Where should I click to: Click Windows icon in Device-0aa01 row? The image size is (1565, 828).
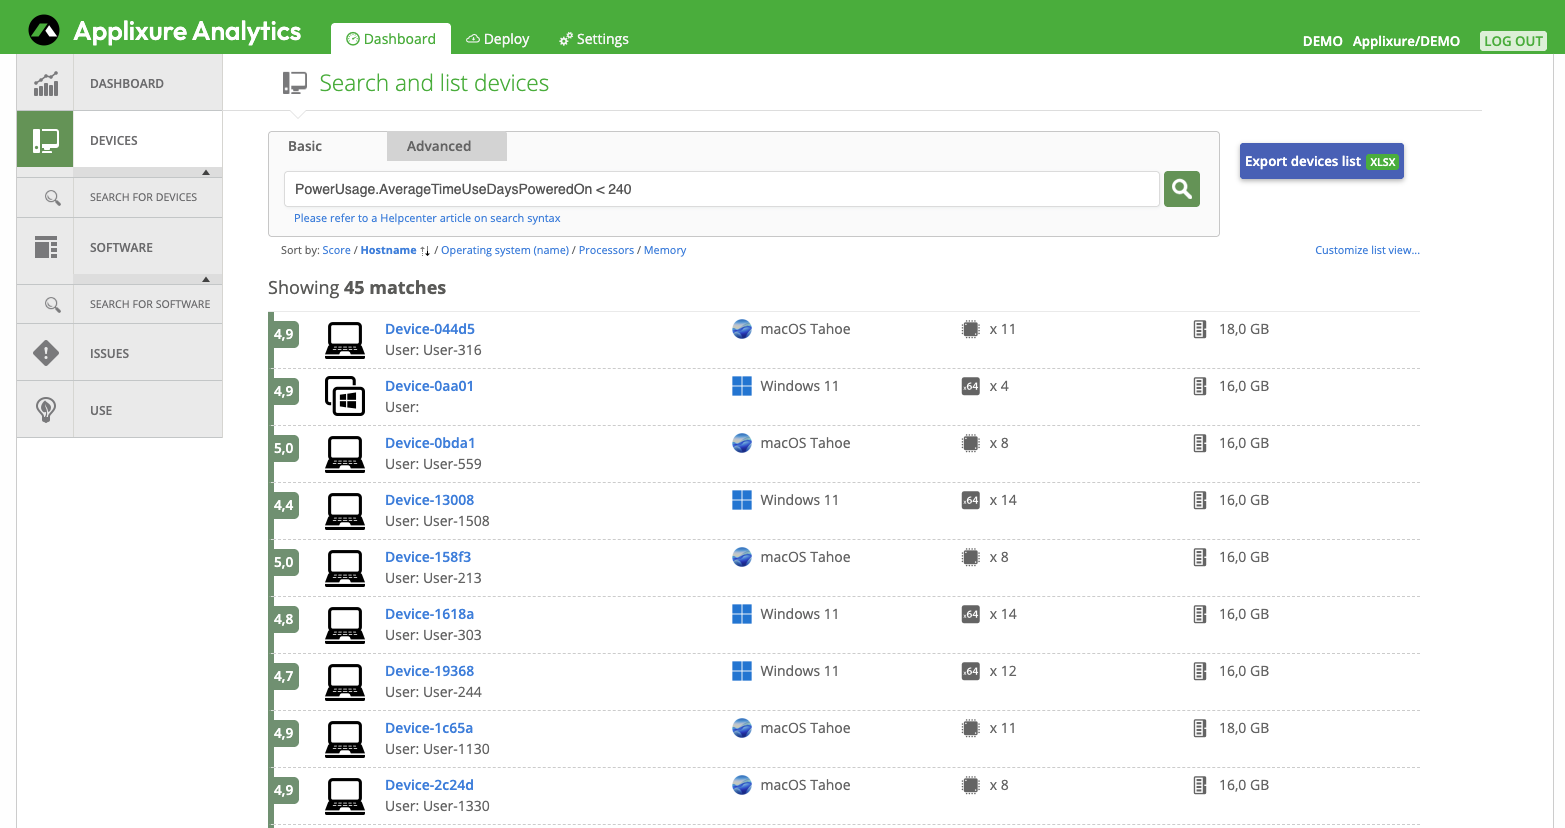click(x=742, y=386)
